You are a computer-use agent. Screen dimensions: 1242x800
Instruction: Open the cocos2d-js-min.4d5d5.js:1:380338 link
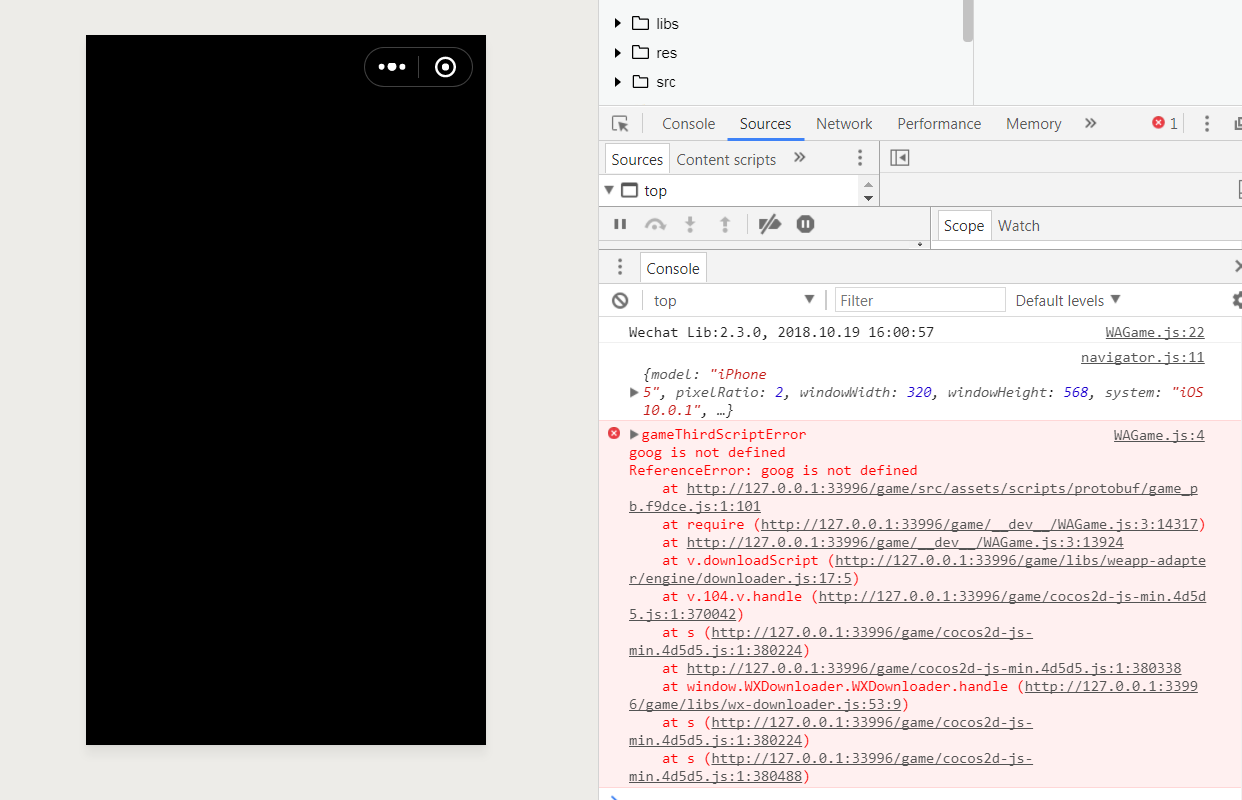click(x=934, y=668)
